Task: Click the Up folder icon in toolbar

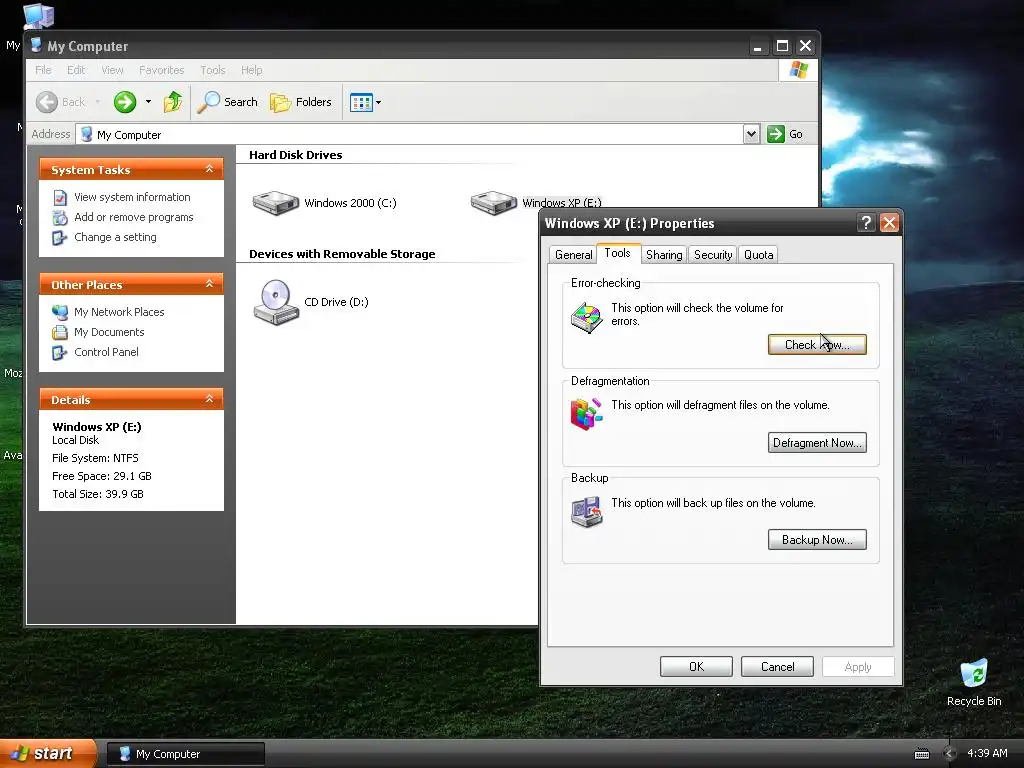Action: click(x=173, y=102)
